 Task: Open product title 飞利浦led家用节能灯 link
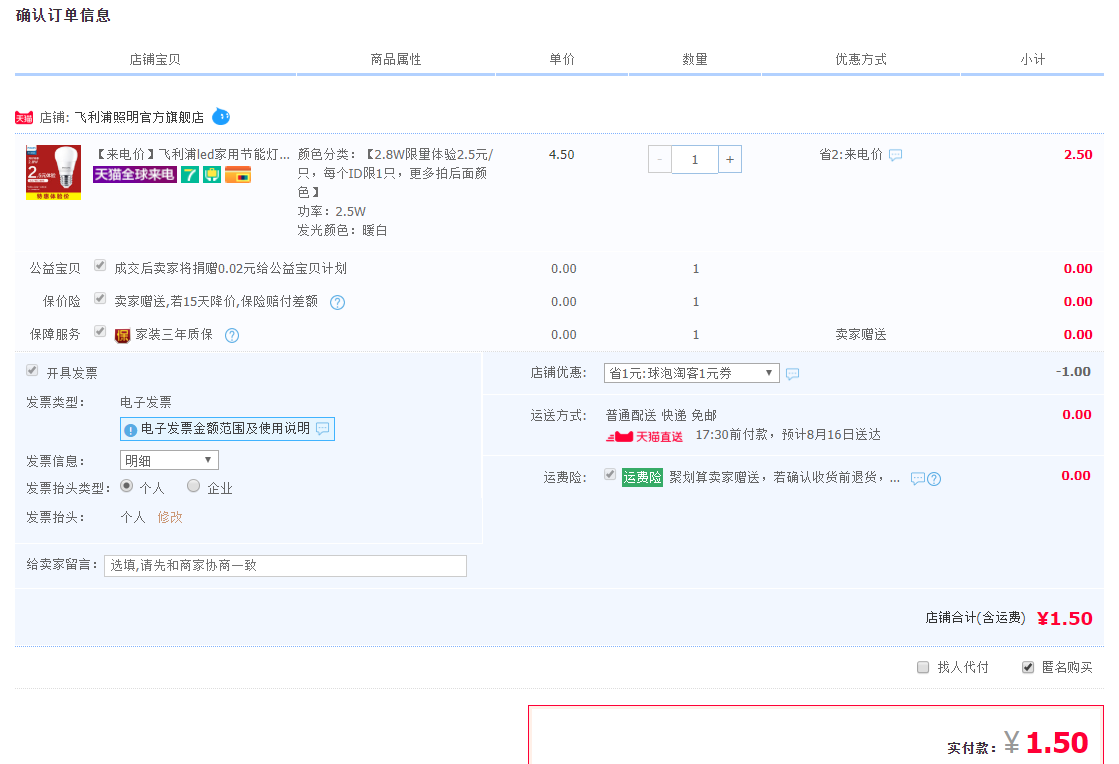click(192, 154)
